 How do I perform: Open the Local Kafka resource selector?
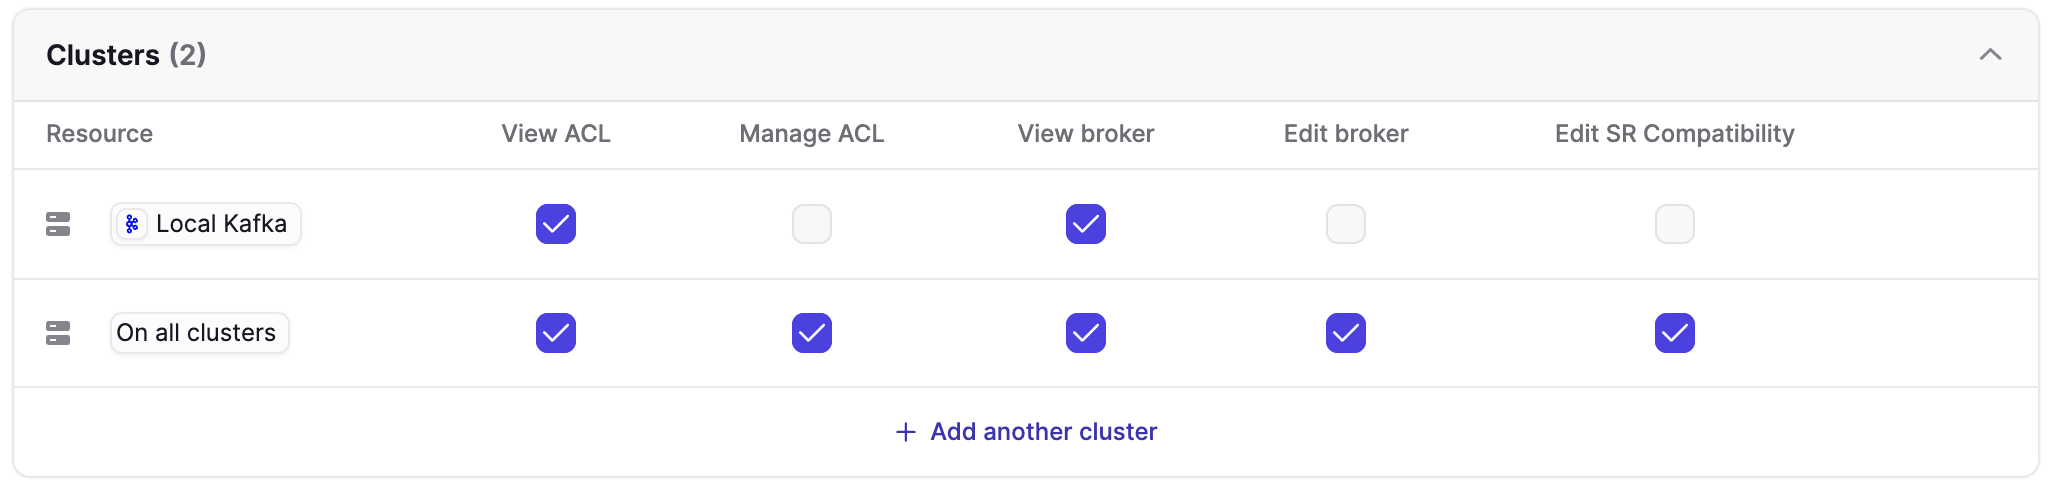(x=206, y=224)
